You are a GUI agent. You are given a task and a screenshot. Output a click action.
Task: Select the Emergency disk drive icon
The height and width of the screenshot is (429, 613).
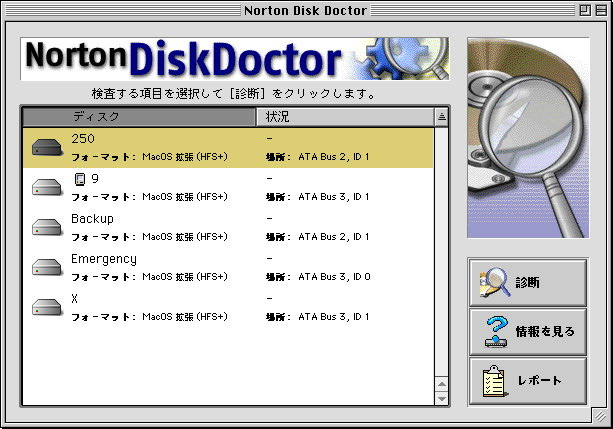tap(47, 267)
